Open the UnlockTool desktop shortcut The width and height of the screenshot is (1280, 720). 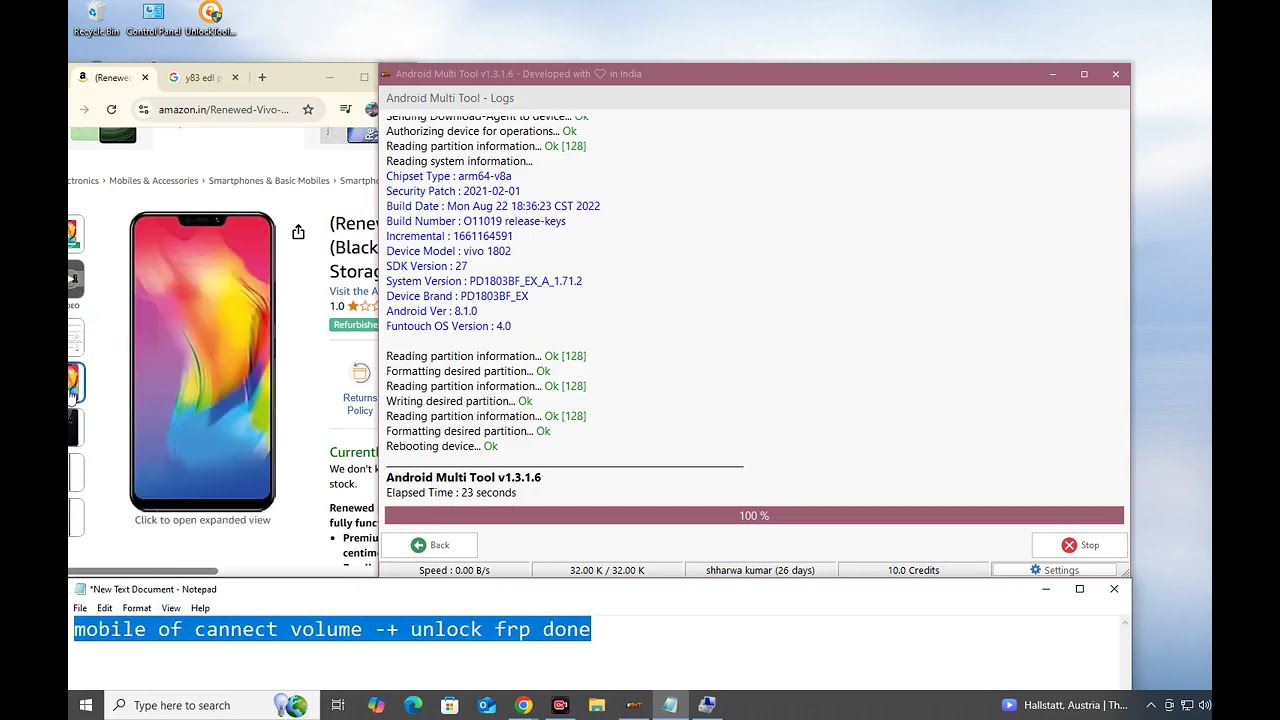pyautogui.click(x=210, y=19)
